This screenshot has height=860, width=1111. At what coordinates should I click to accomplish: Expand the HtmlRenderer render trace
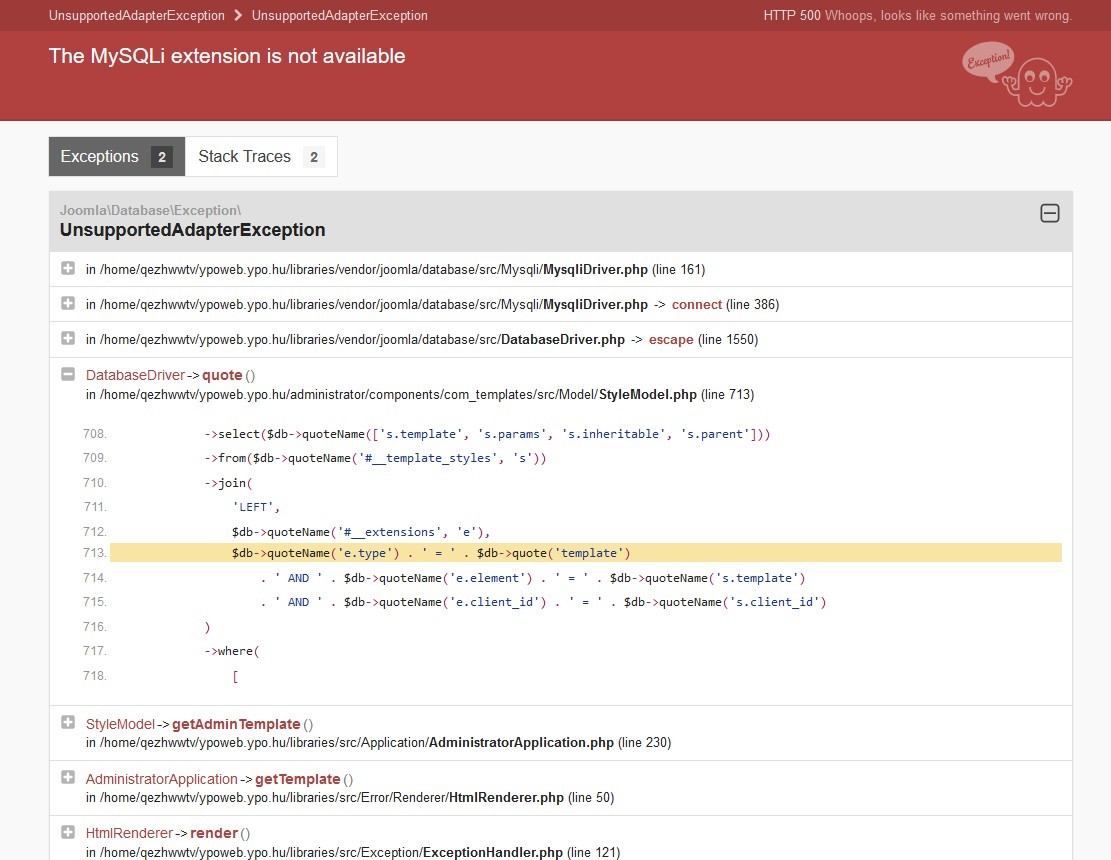tap(68, 832)
